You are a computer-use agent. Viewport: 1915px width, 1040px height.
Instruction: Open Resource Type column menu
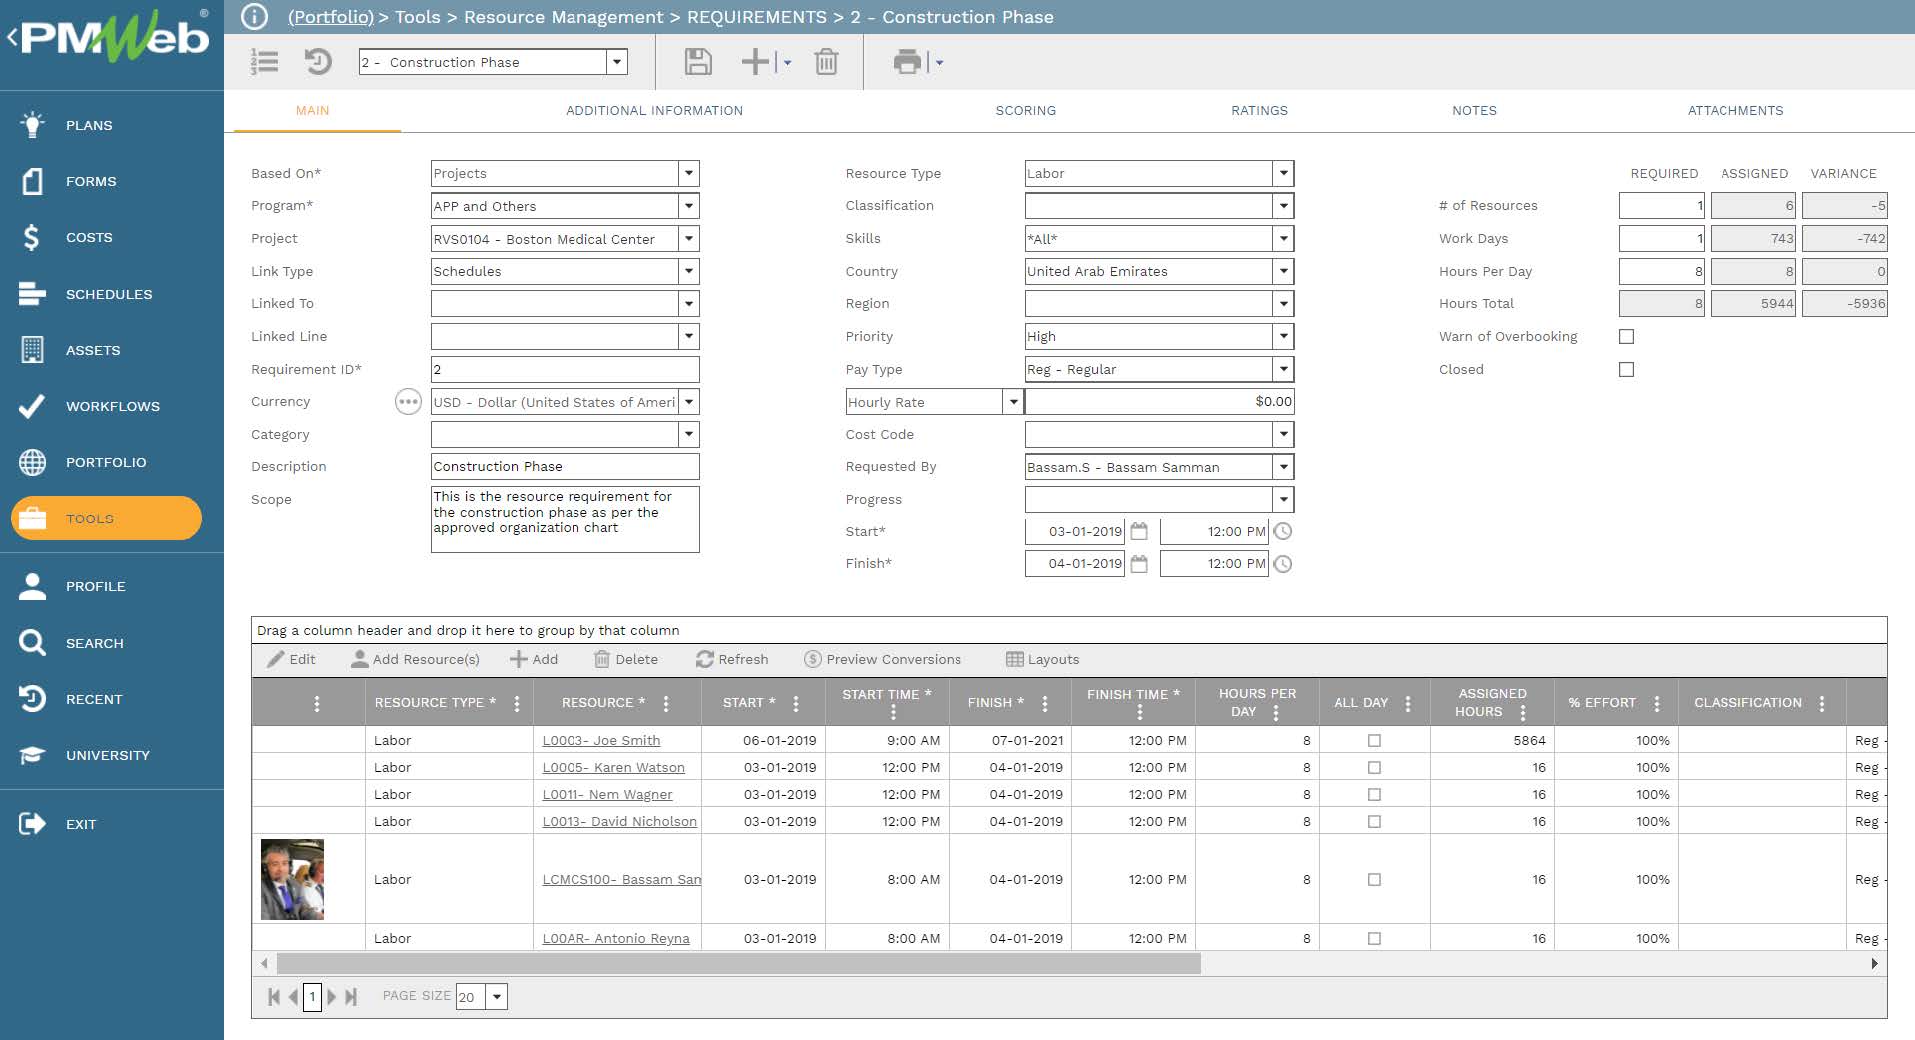[x=517, y=704]
